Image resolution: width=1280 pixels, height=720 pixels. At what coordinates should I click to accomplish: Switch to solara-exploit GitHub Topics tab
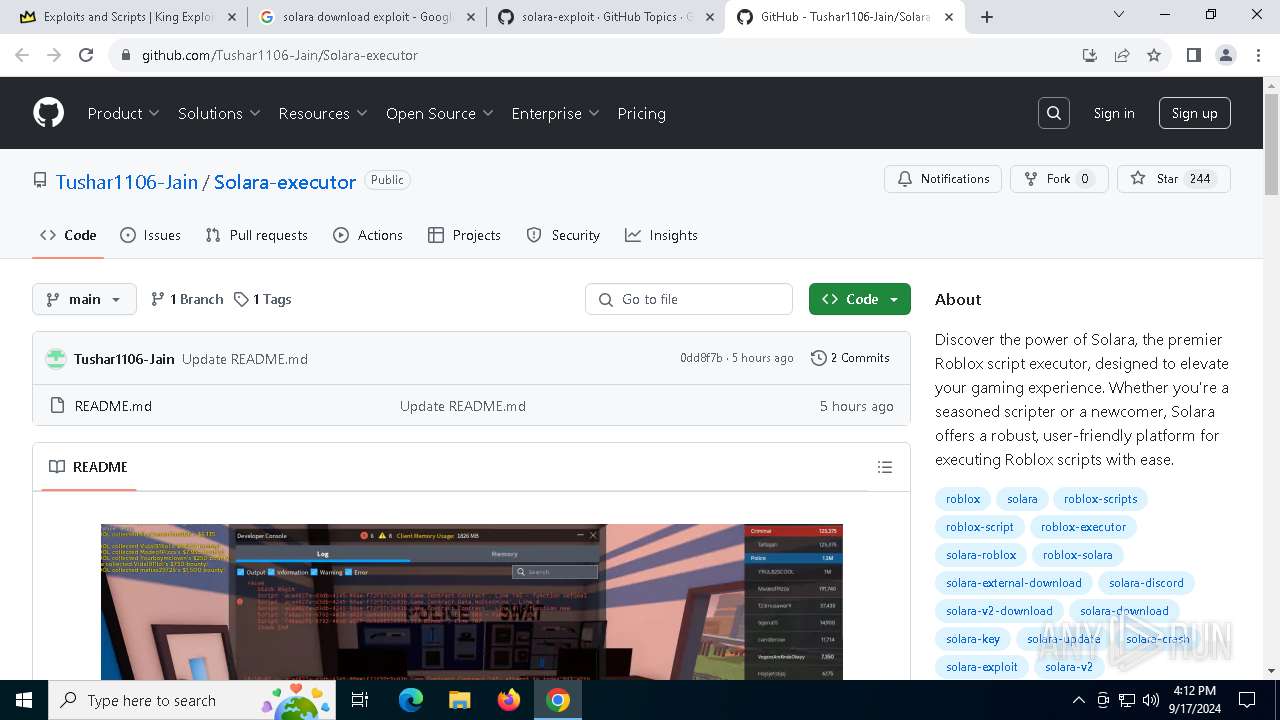pos(606,17)
